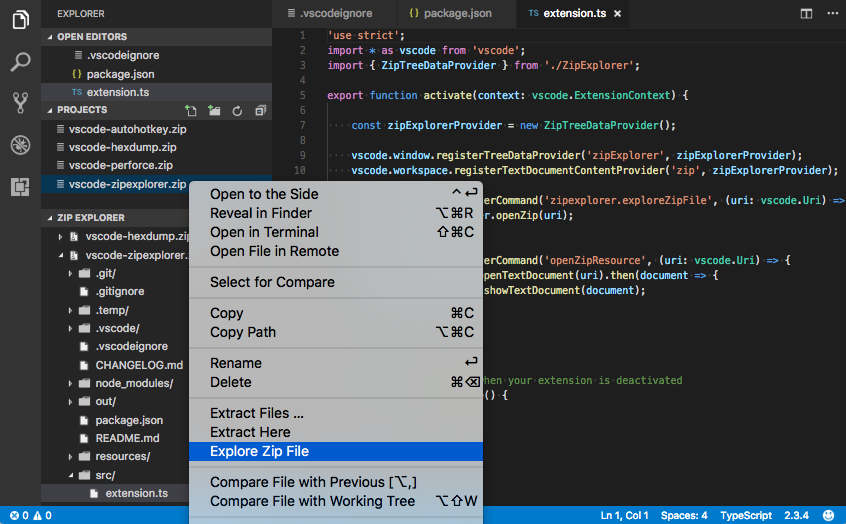This screenshot has height=524, width=846.
Task: Choose Open File in Remote
Action: (336, 251)
